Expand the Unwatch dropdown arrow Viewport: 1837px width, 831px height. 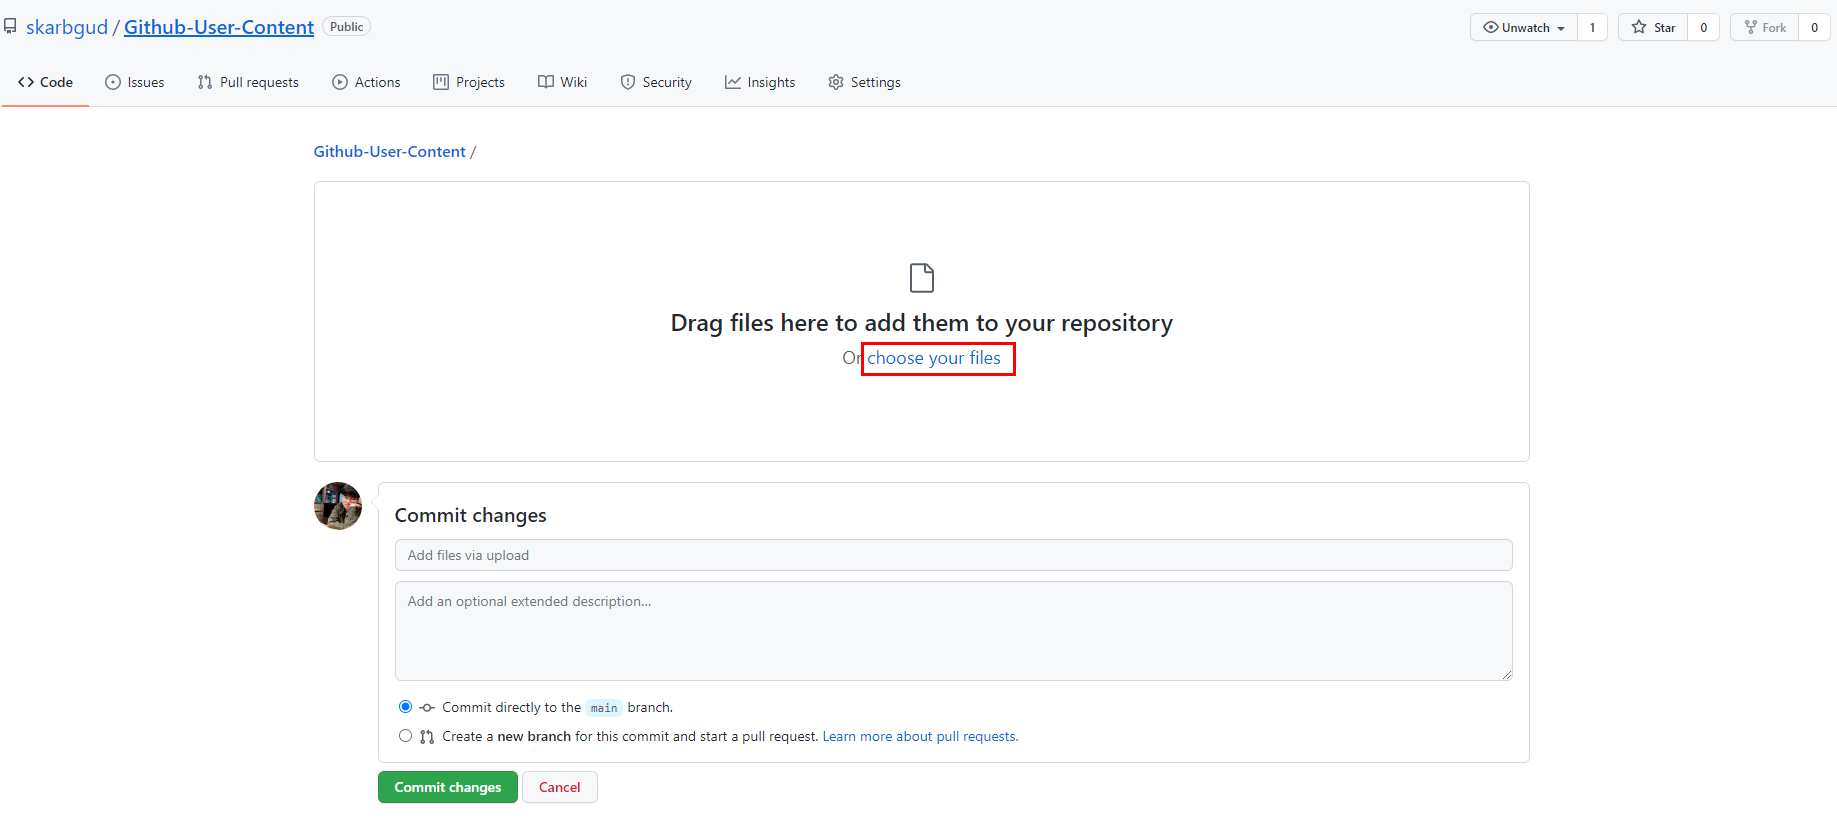1561,28
